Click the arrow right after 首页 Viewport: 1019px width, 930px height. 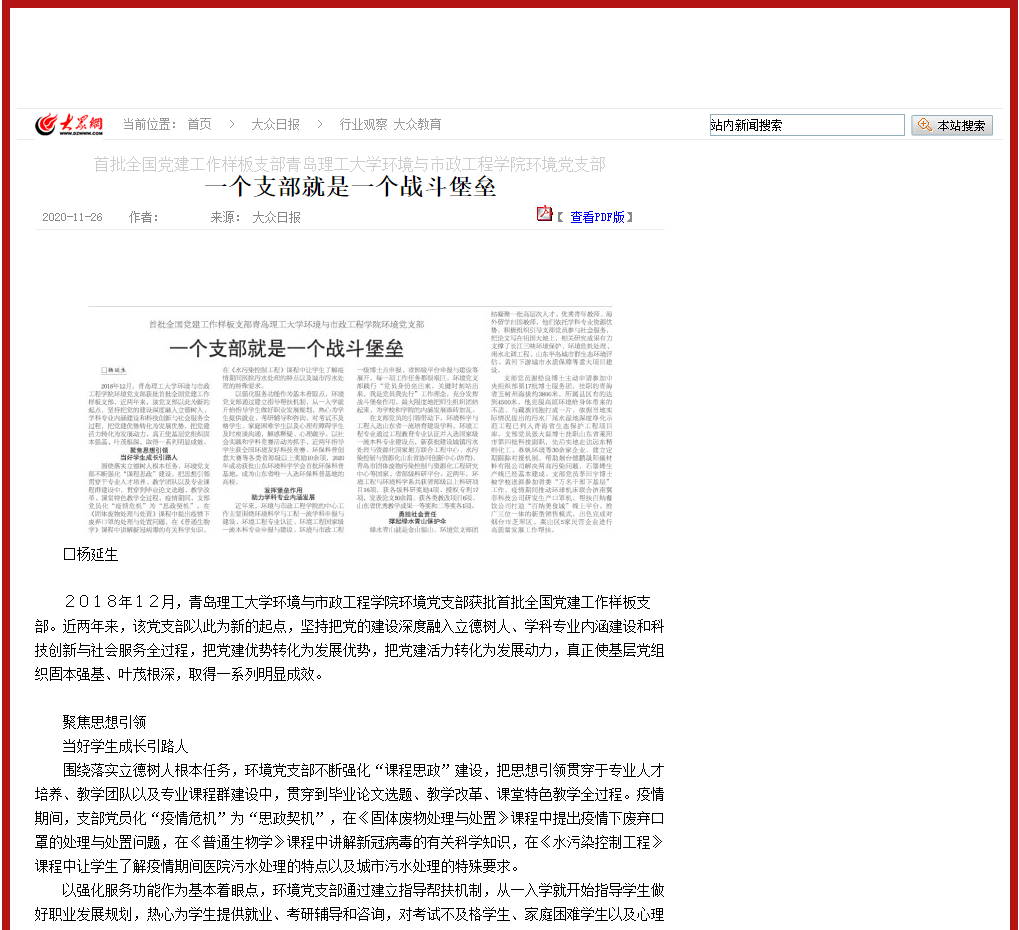click(x=230, y=124)
